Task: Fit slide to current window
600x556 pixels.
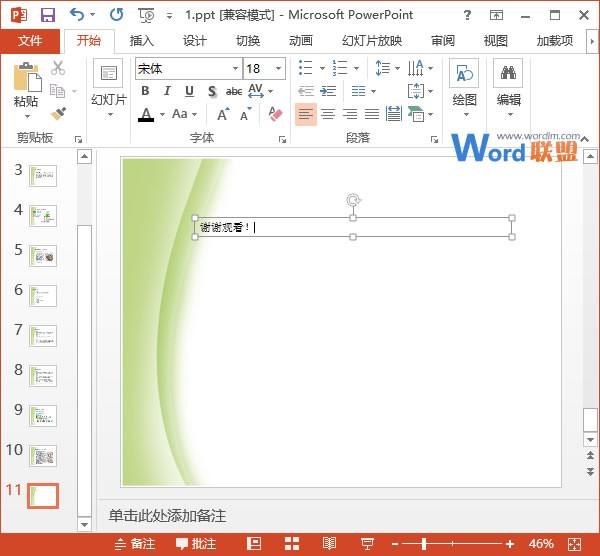Action: point(575,544)
